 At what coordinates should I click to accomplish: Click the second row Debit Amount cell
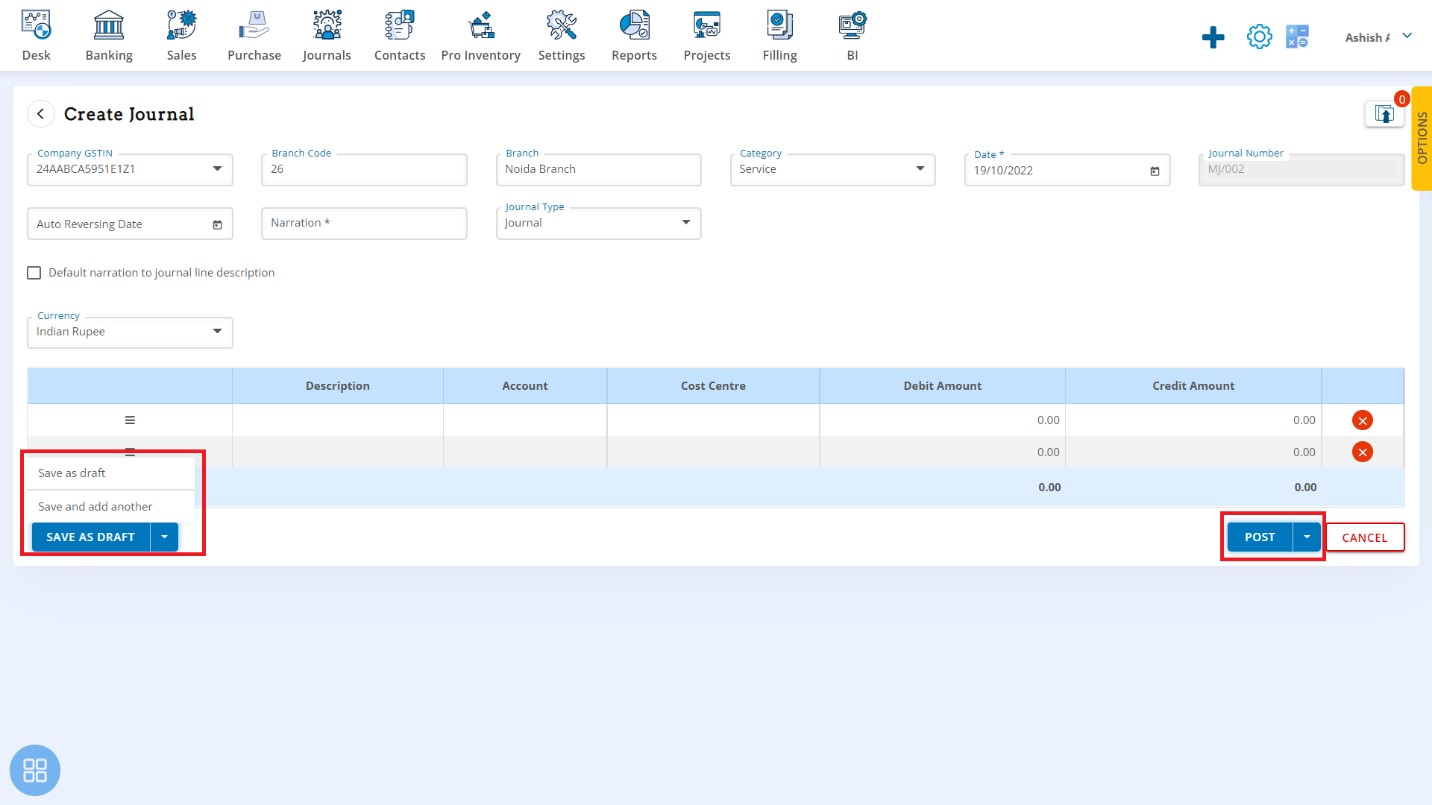(943, 452)
